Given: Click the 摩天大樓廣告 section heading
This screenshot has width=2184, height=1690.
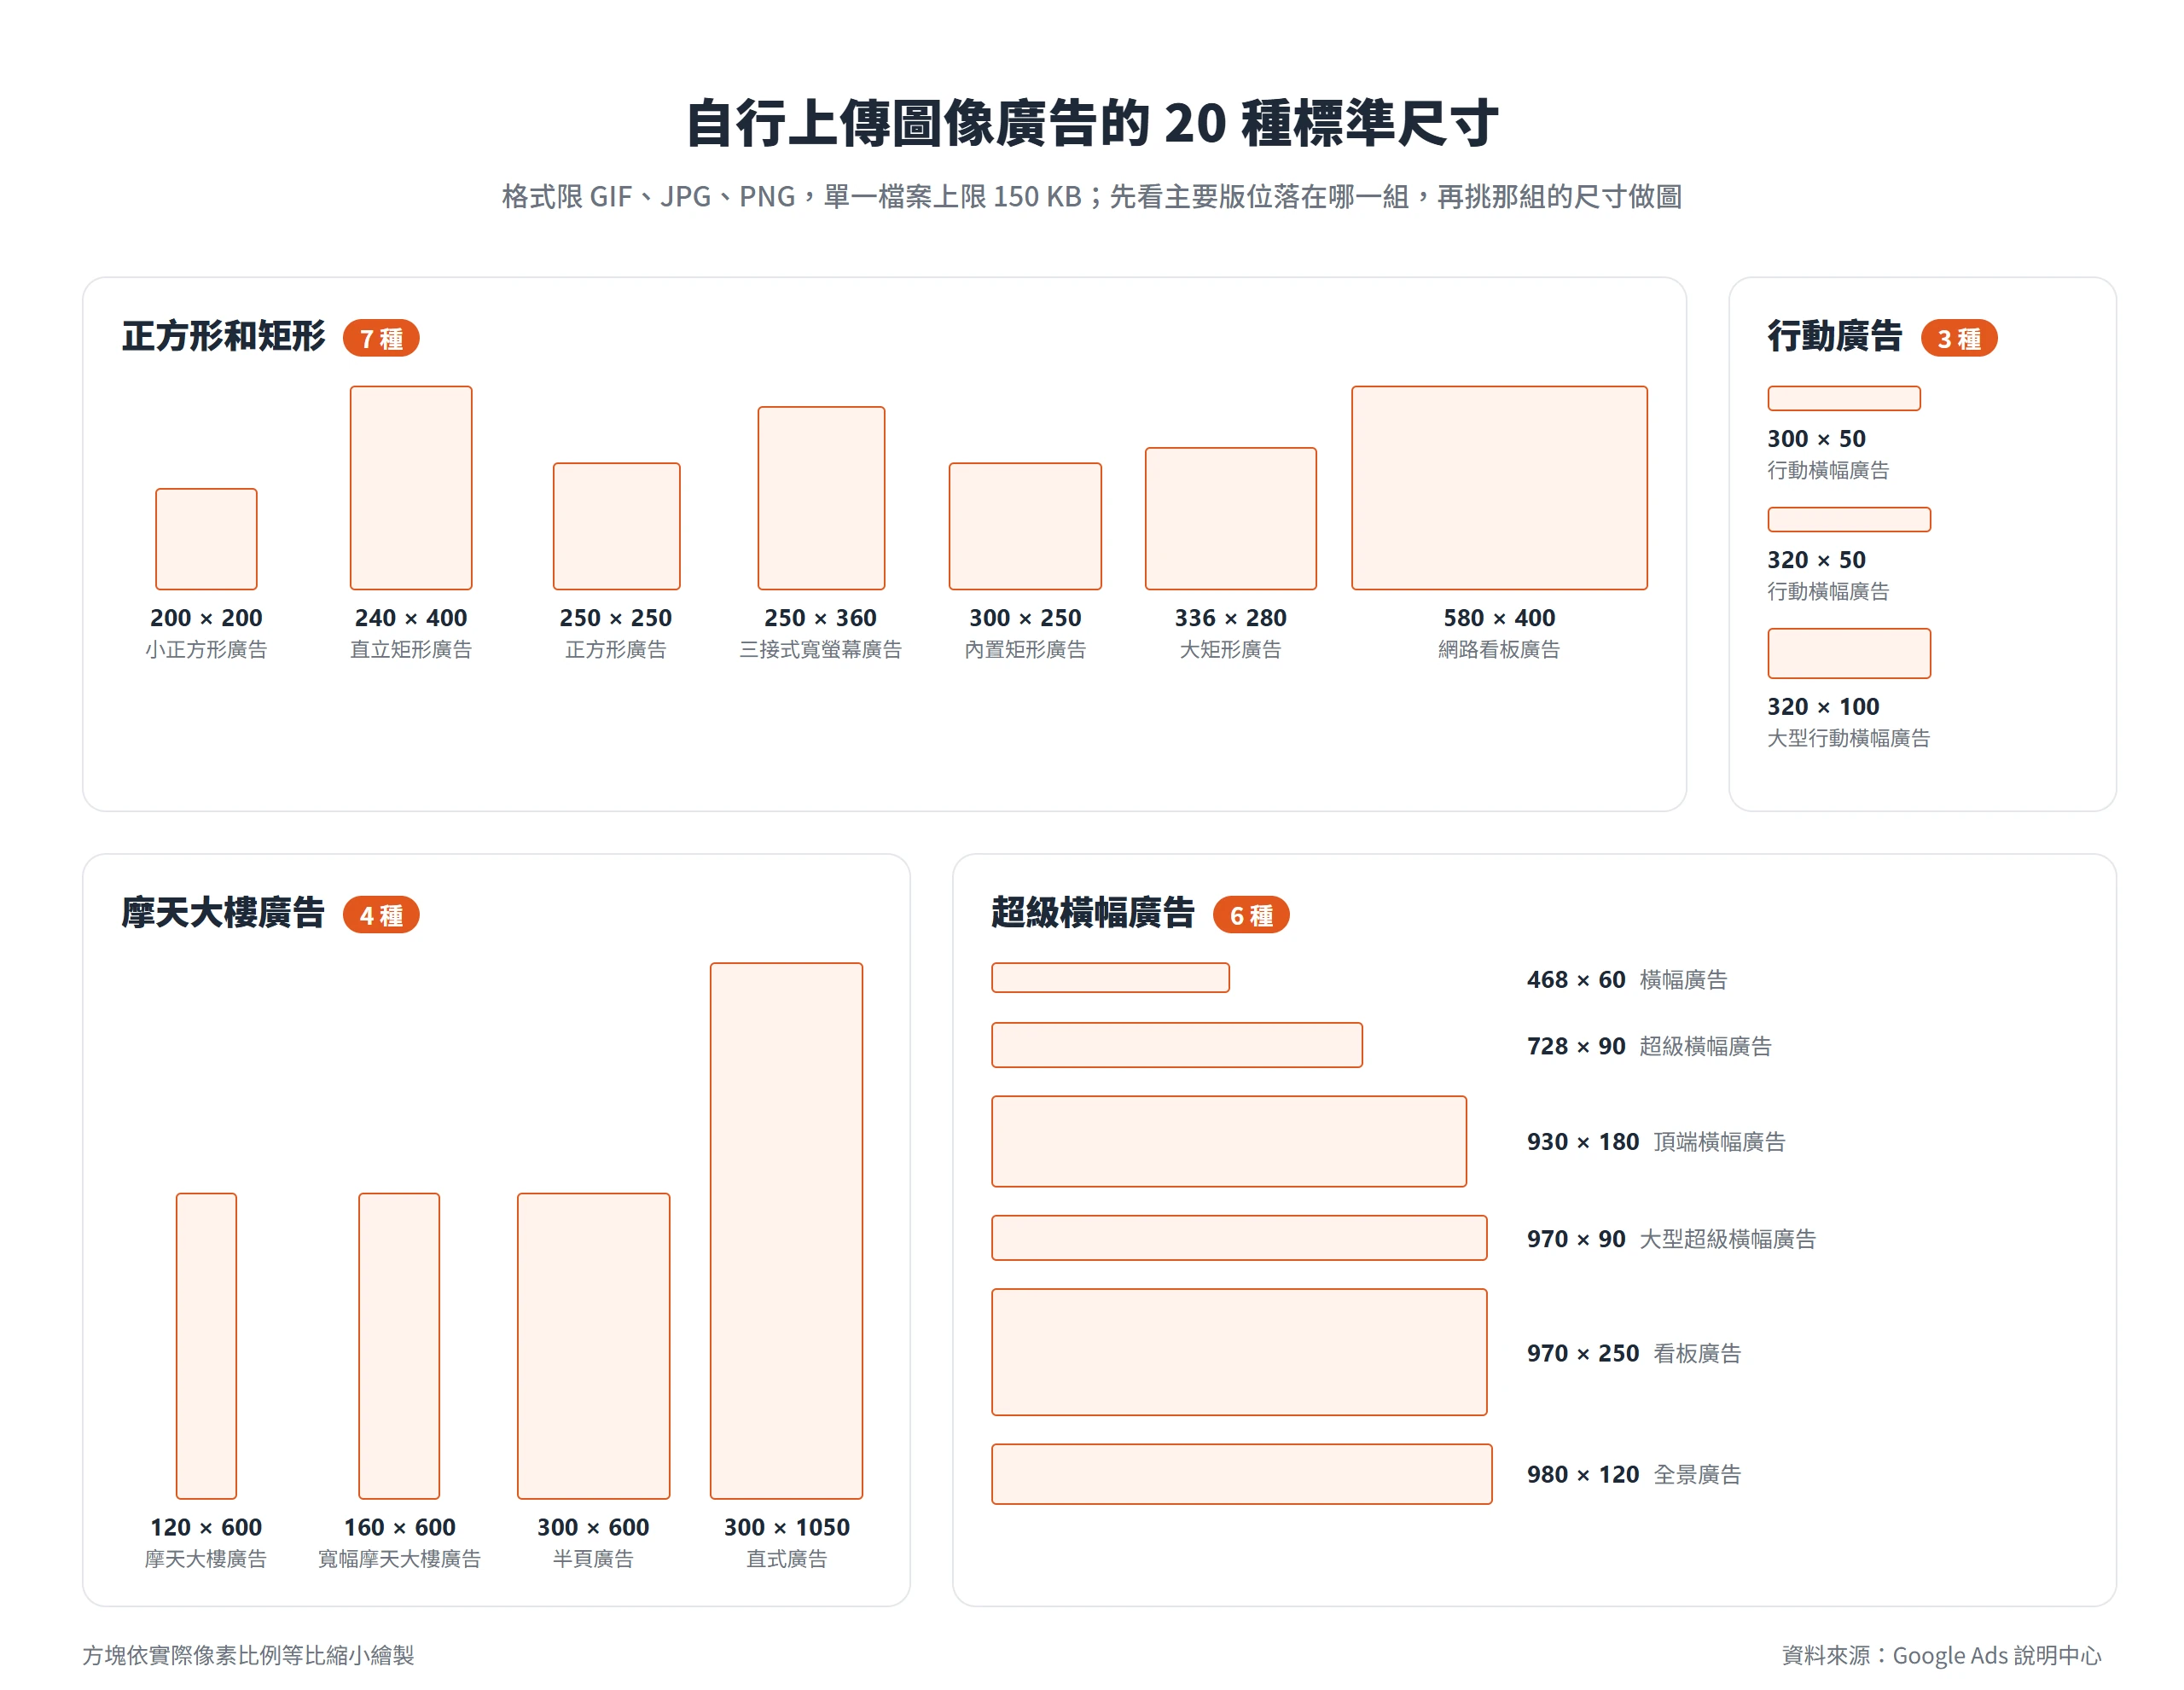Looking at the screenshot, I should click(x=223, y=912).
